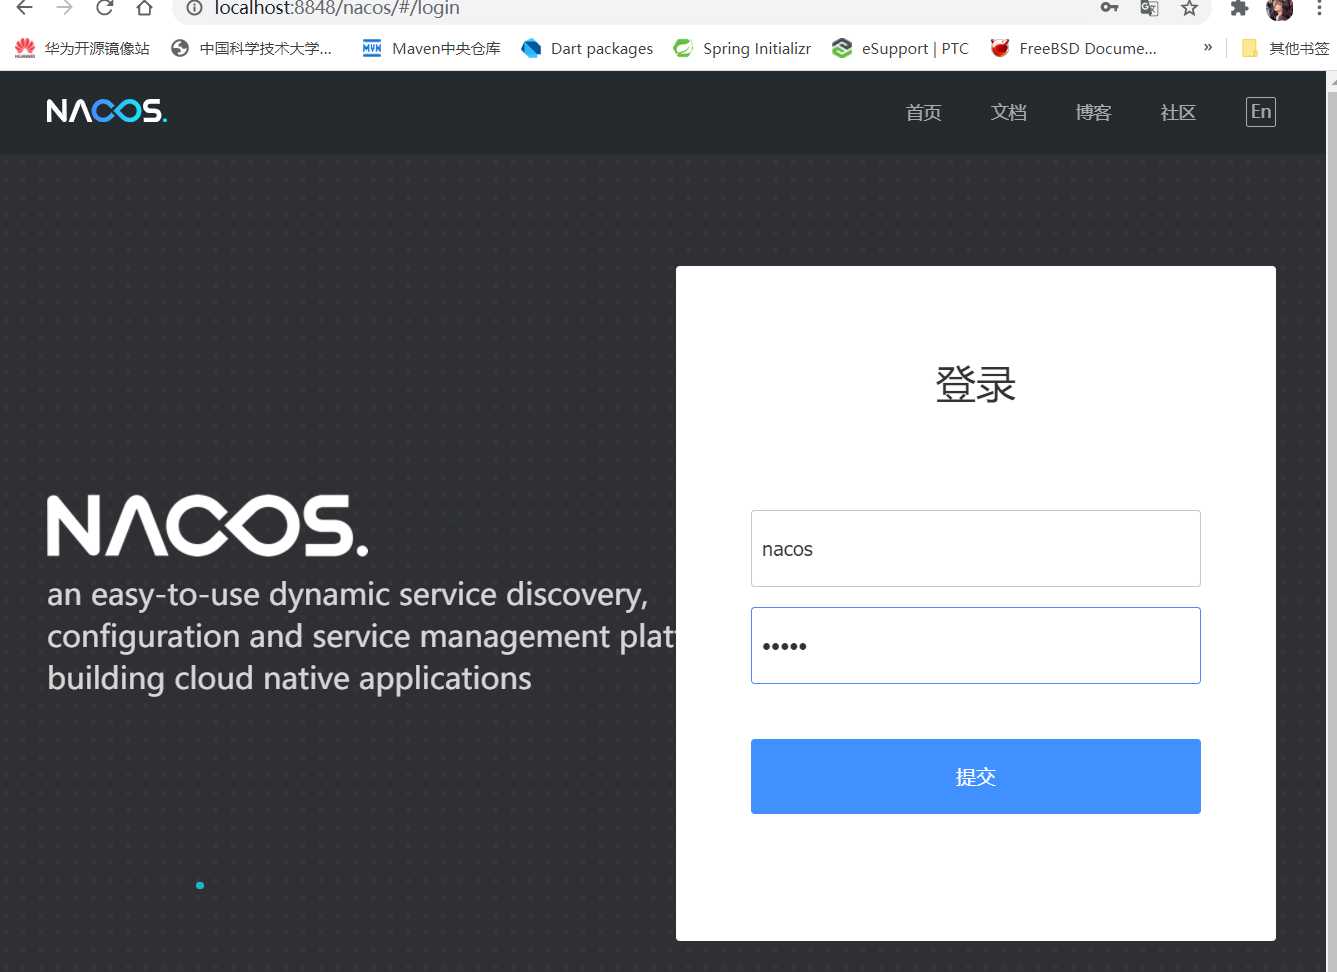Open the 其他书签 bookmarks folder

click(1285, 48)
